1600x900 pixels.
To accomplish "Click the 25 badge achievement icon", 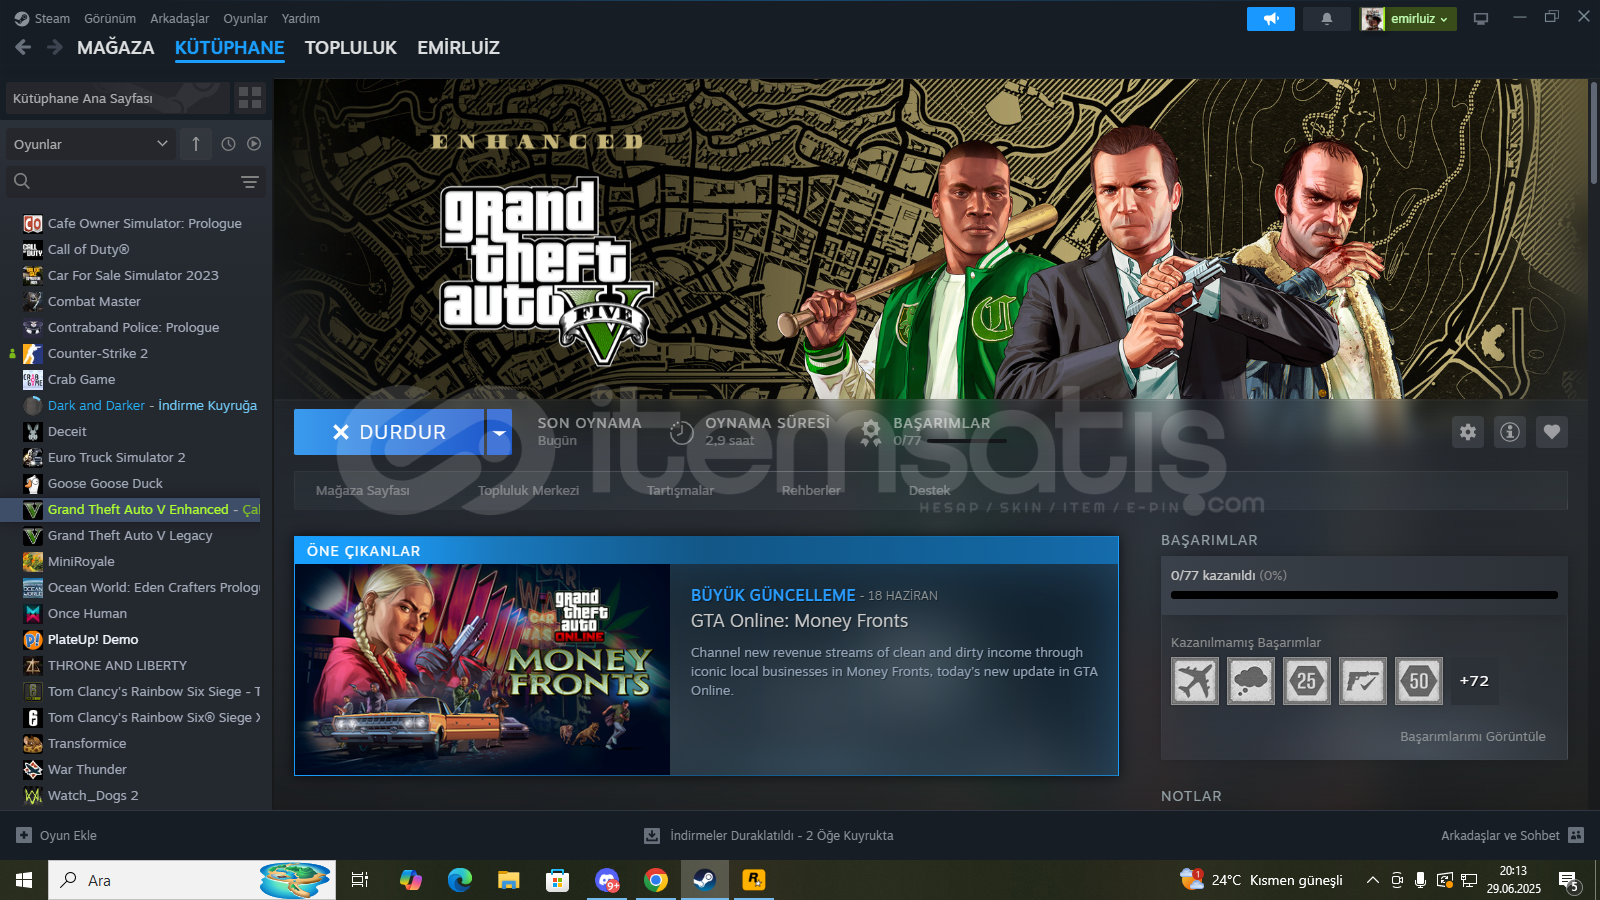I will click(x=1307, y=681).
